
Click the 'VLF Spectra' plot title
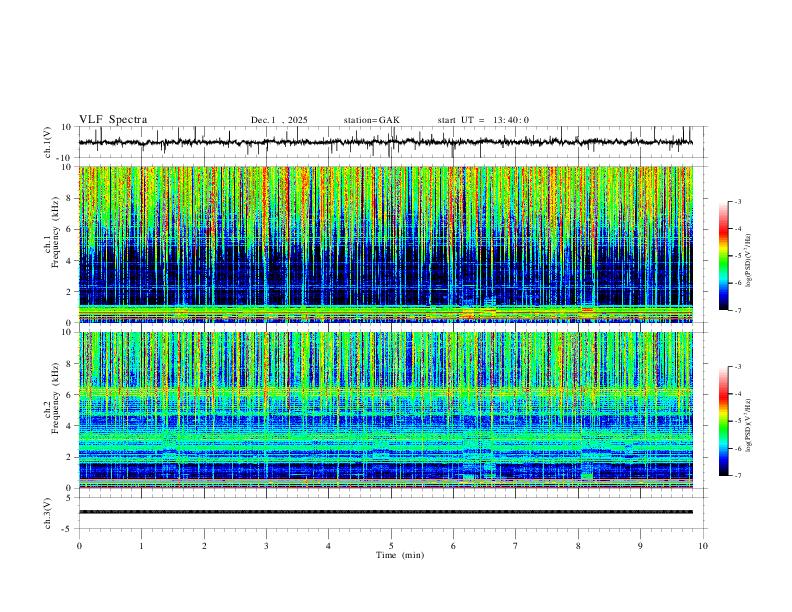tap(113, 120)
